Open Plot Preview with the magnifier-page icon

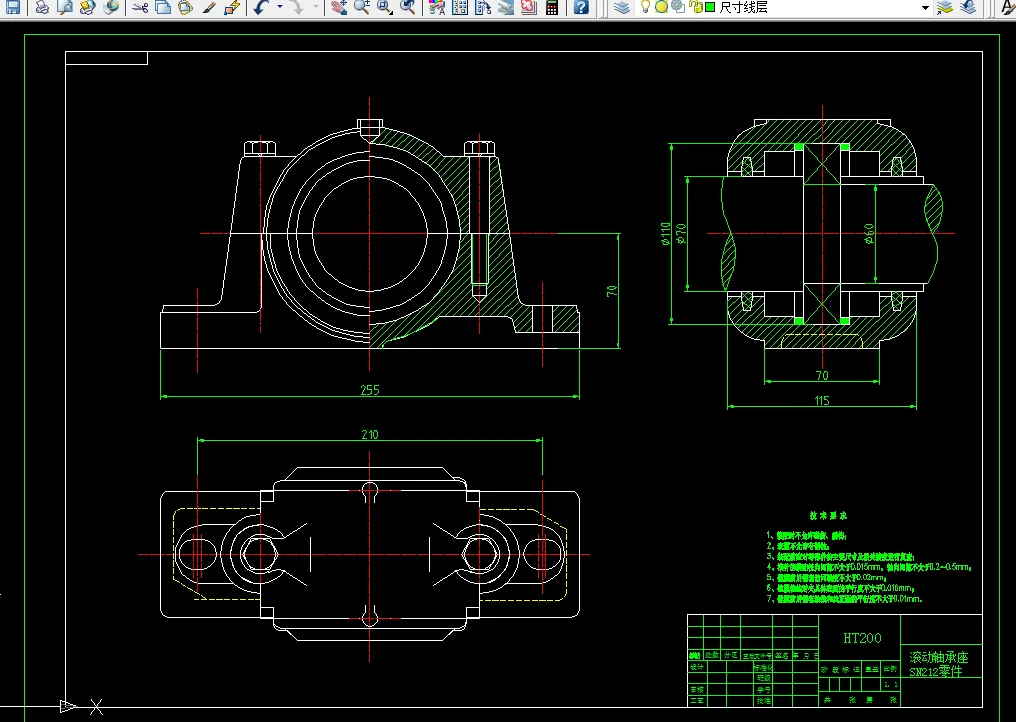pyautogui.click(x=65, y=7)
